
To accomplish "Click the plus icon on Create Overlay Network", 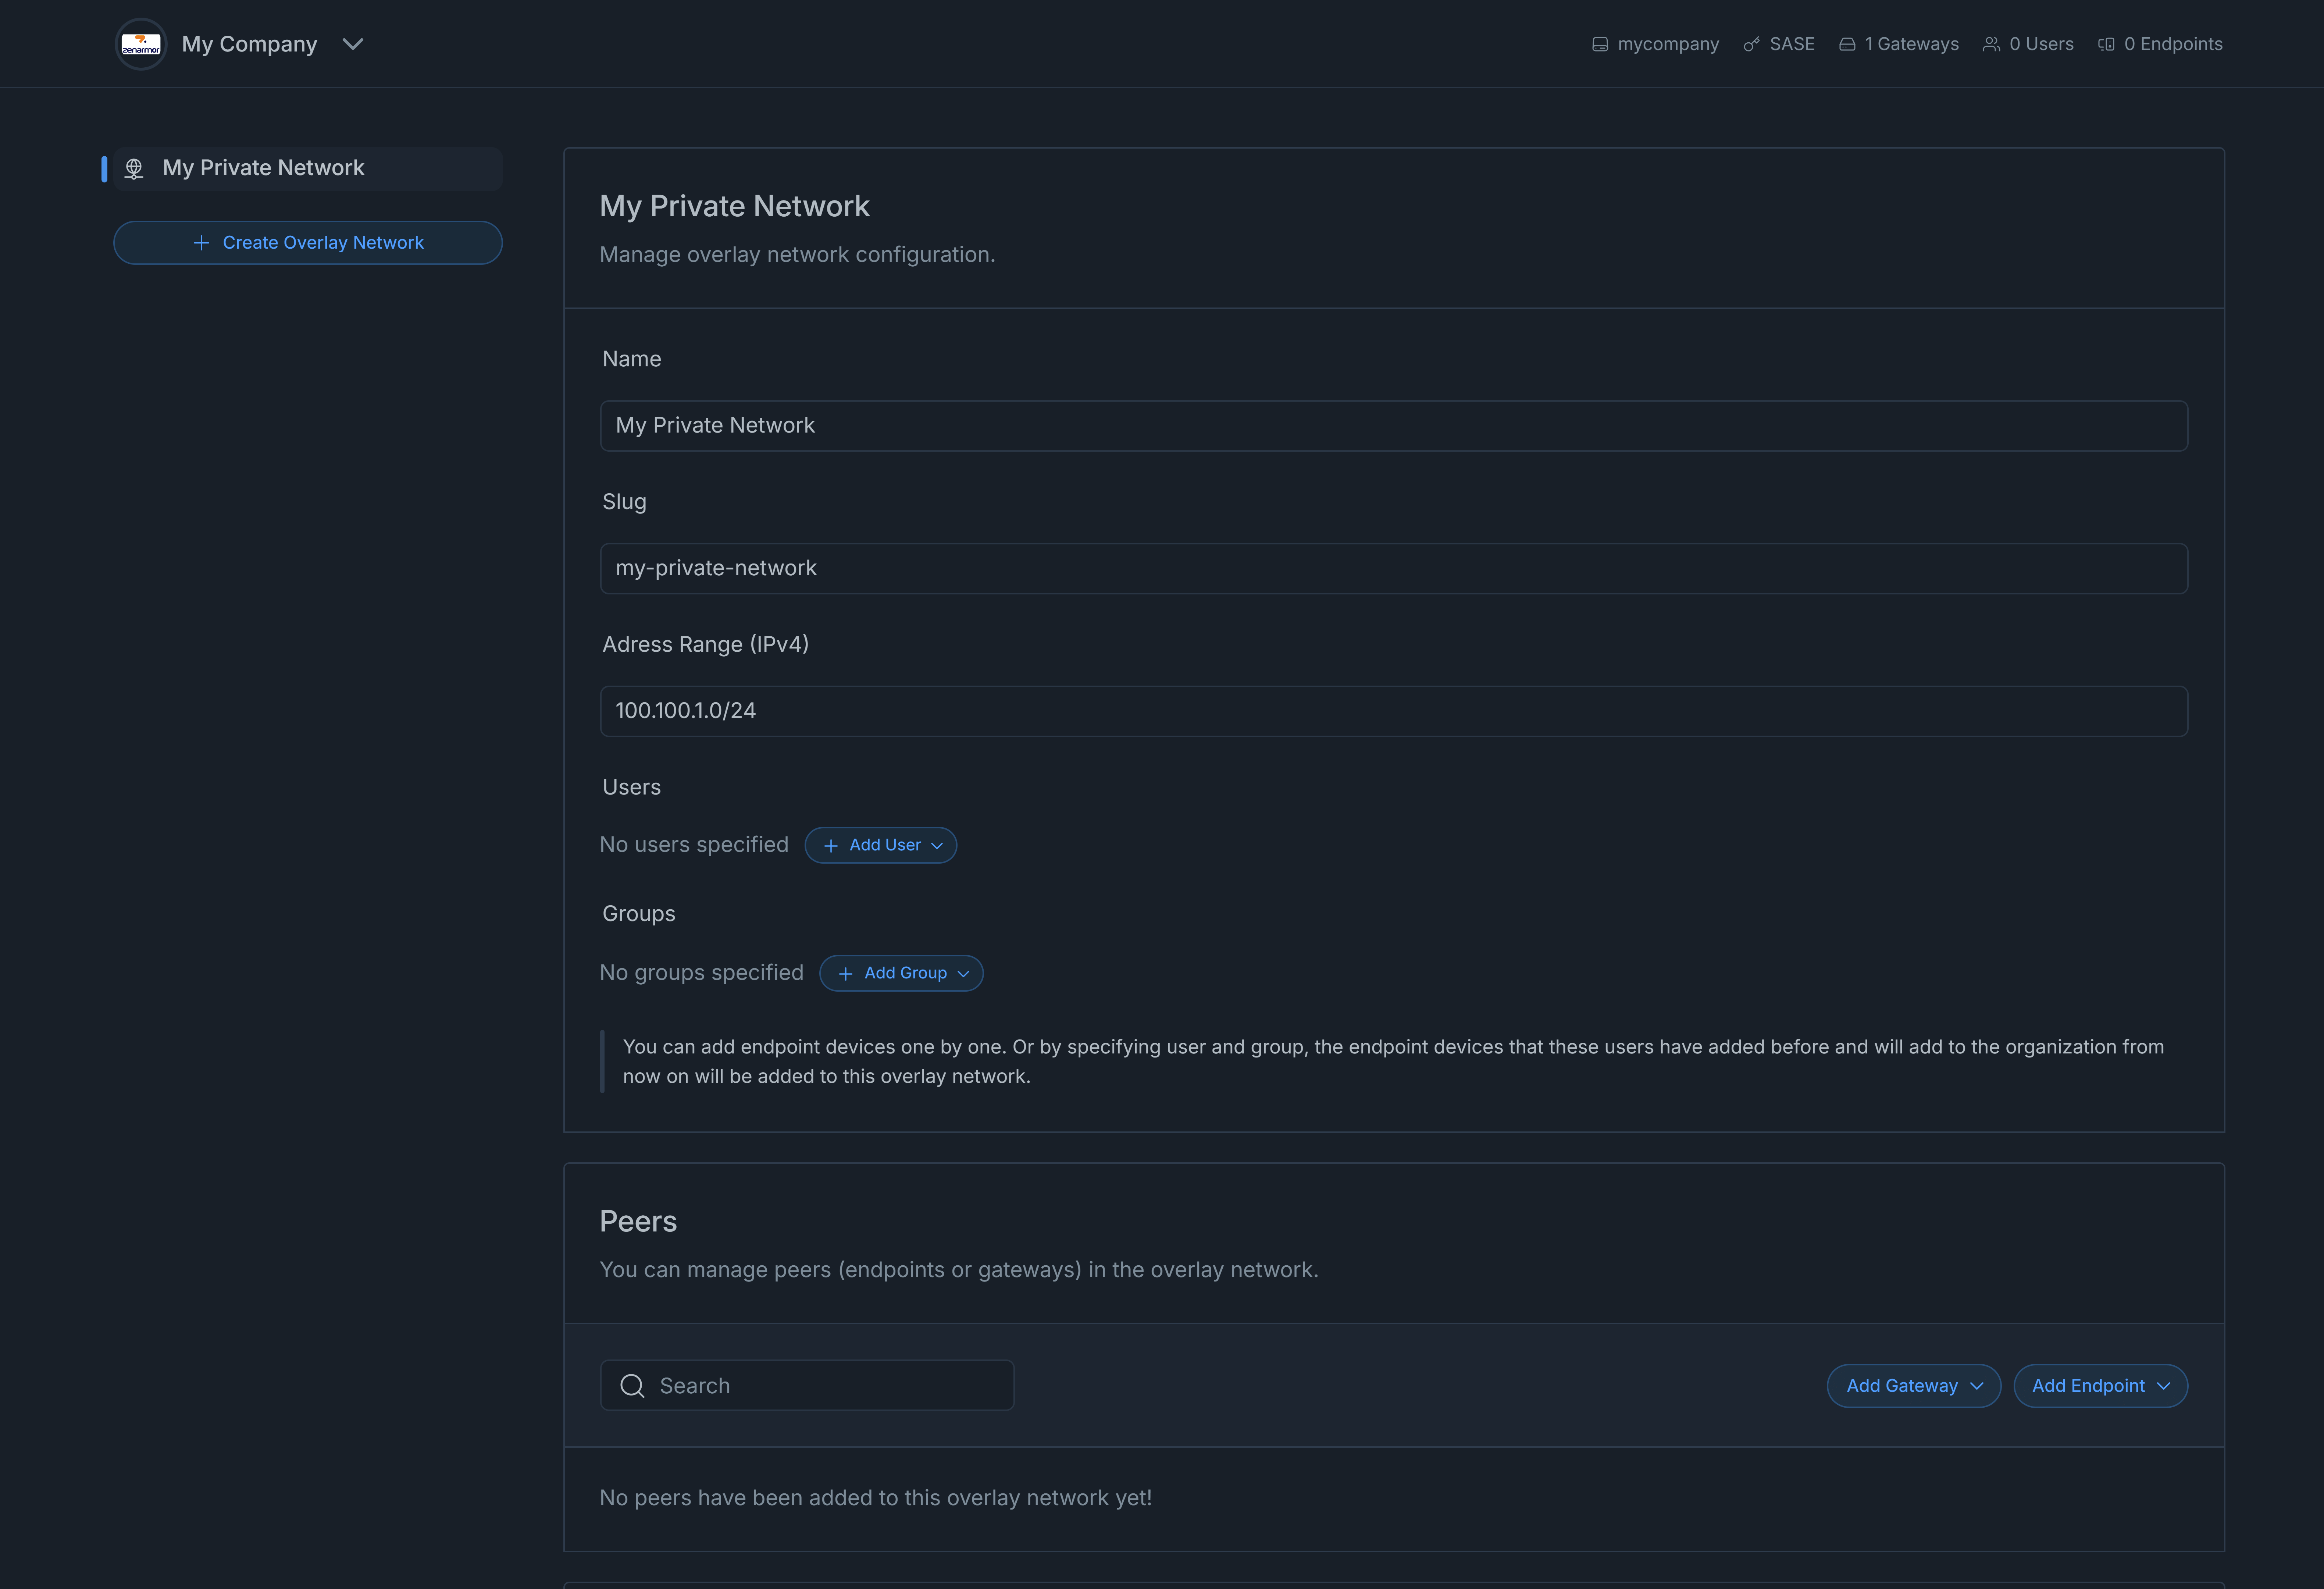I will coord(201,243).
